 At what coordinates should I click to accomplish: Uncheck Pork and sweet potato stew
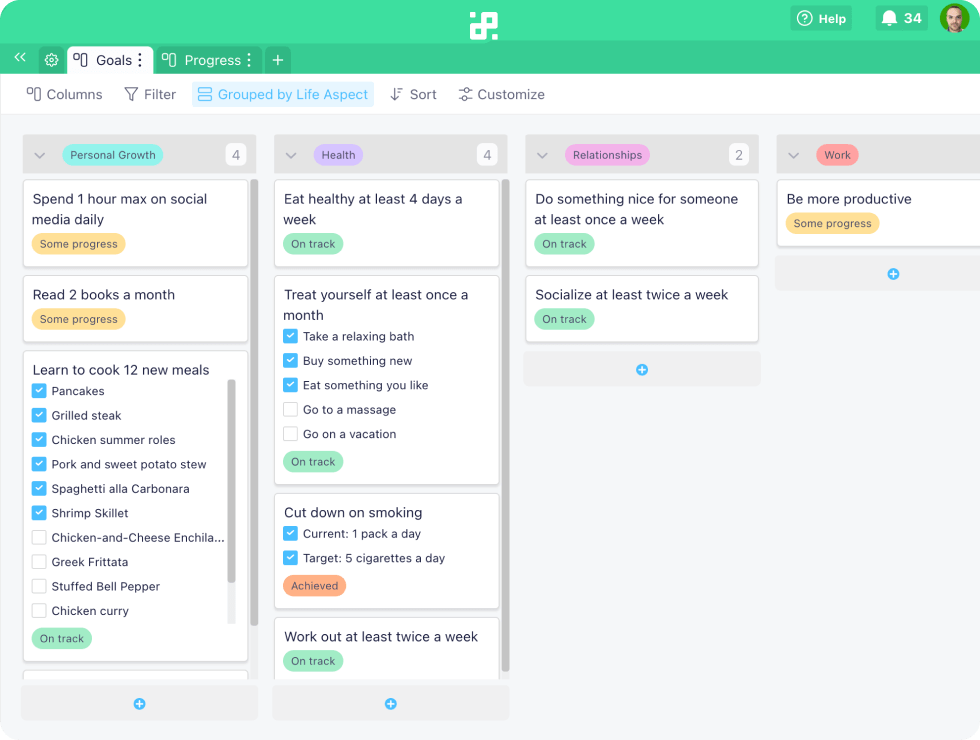tap(39, 464)
